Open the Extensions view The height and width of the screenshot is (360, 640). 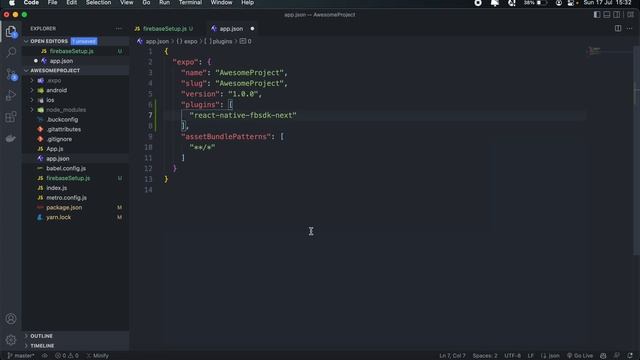coord(11,117)
